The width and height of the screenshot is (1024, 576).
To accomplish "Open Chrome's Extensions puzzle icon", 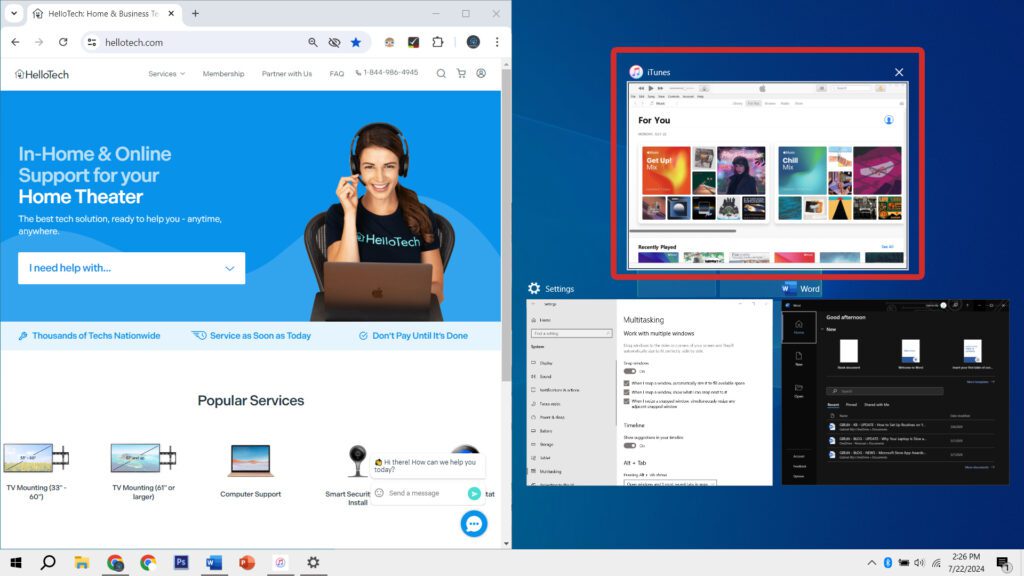I will point(437,42).
